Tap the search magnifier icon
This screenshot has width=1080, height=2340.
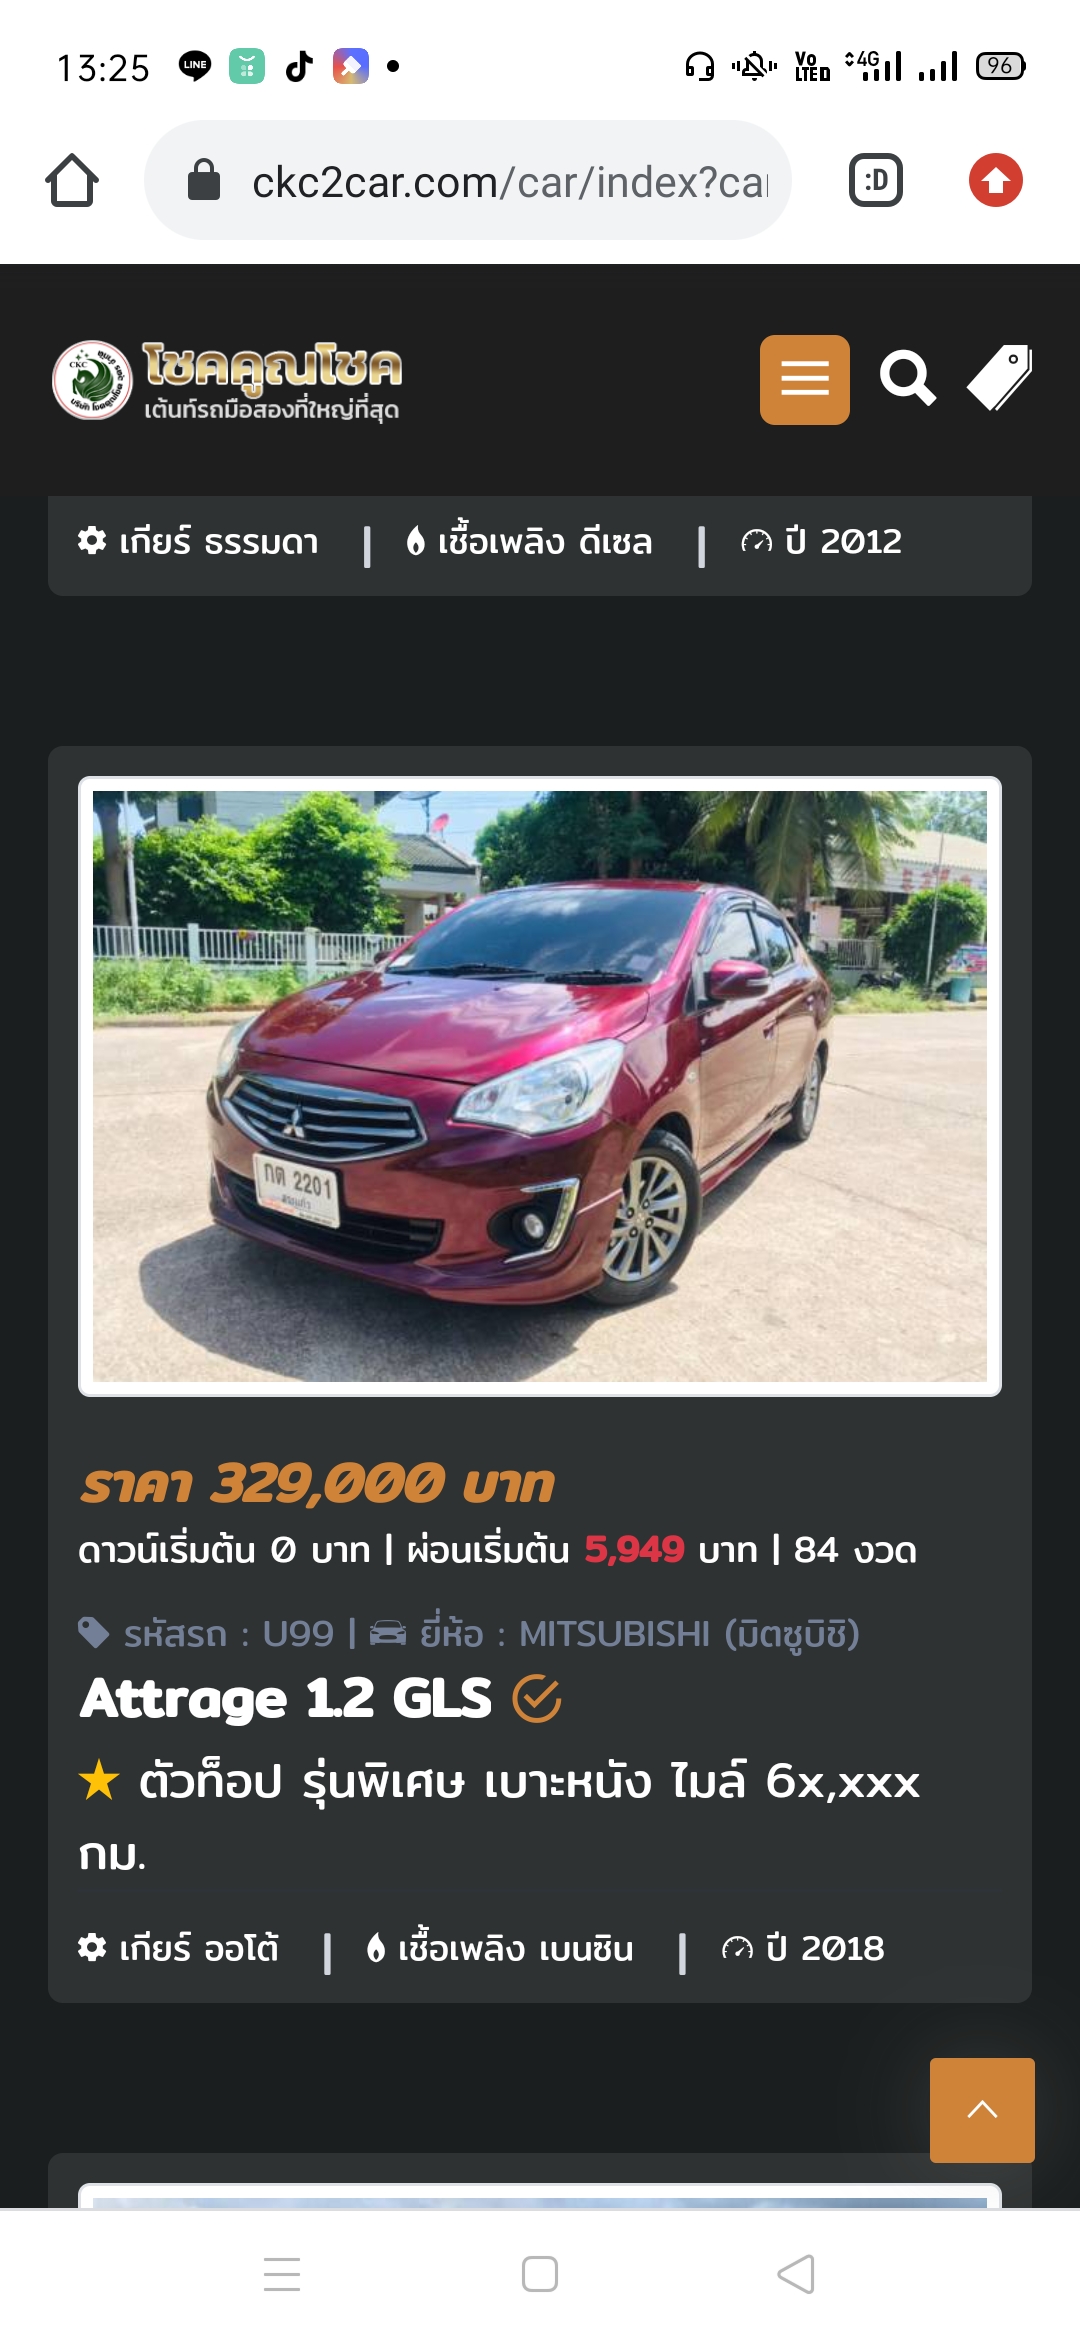coord(907,379)
